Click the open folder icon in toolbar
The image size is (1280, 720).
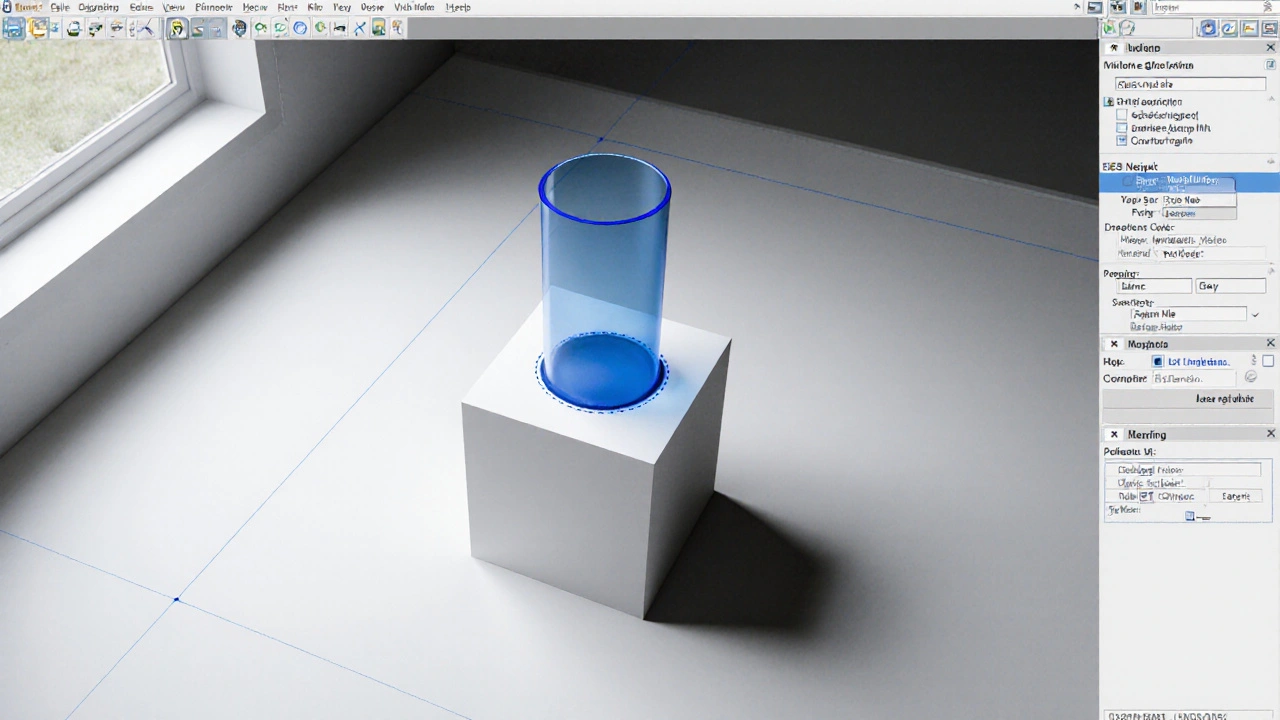(x=39, y=28)
